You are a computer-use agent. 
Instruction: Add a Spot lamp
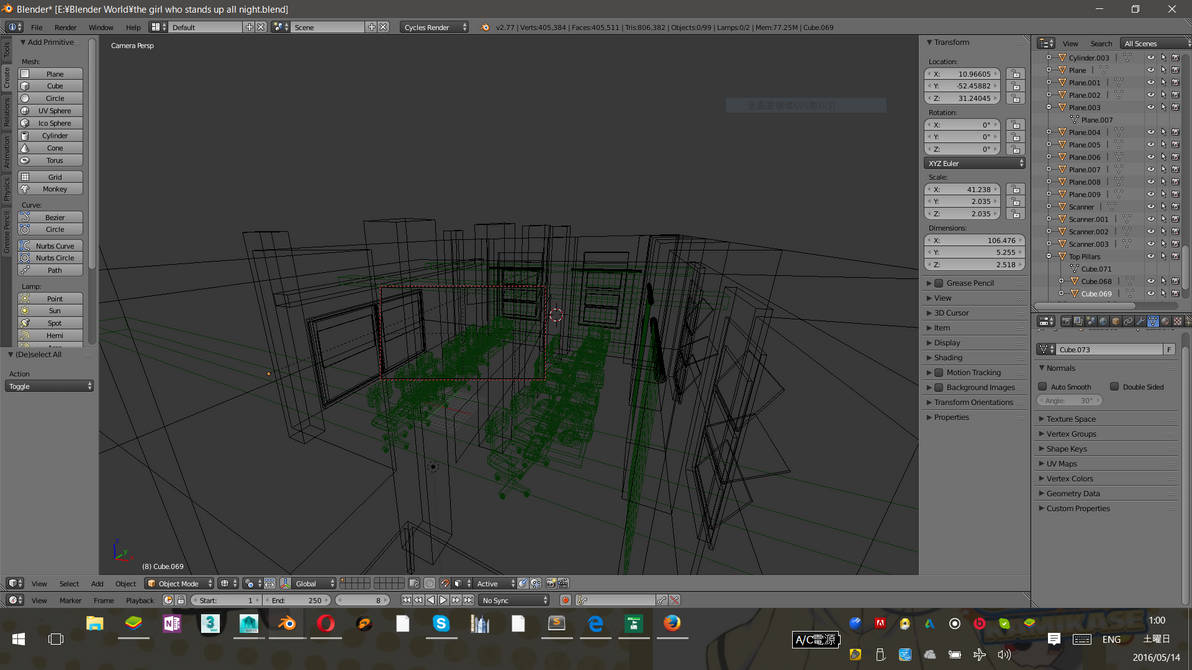50,323
